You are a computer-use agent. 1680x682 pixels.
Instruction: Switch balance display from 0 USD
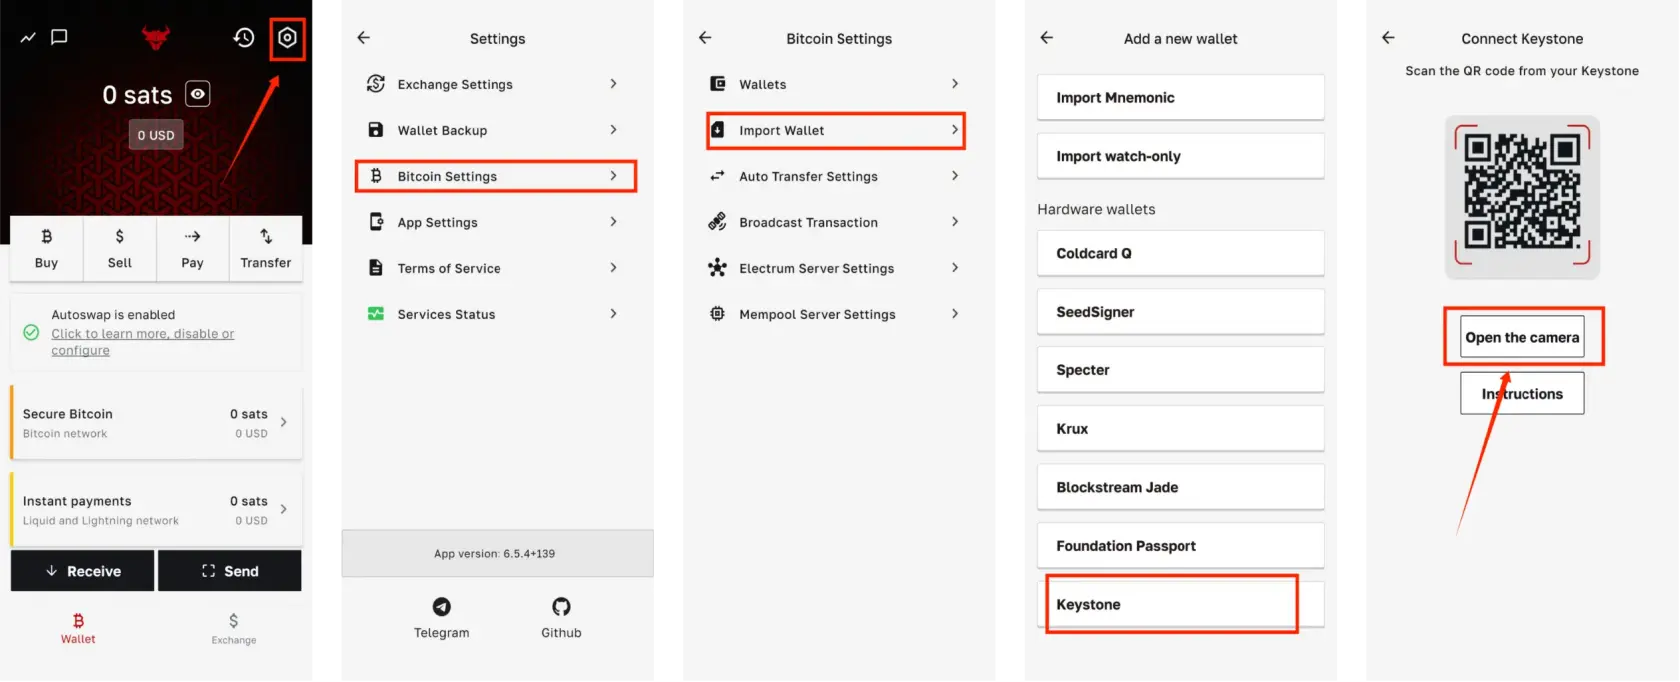point(156,135)
